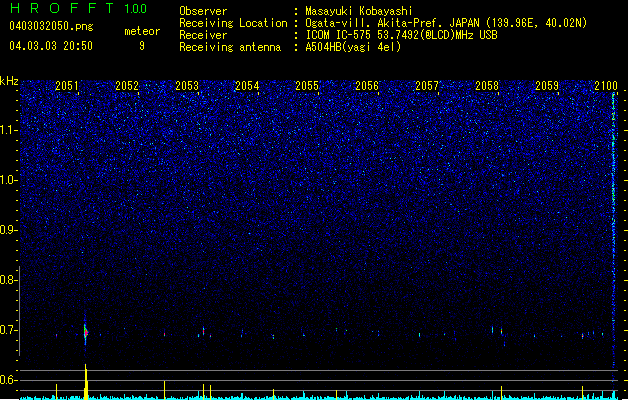Click the tallest yellow intensity spike
Image resolution: width=629 pixels, height=400 pixels.
click(x=86, y=382)
